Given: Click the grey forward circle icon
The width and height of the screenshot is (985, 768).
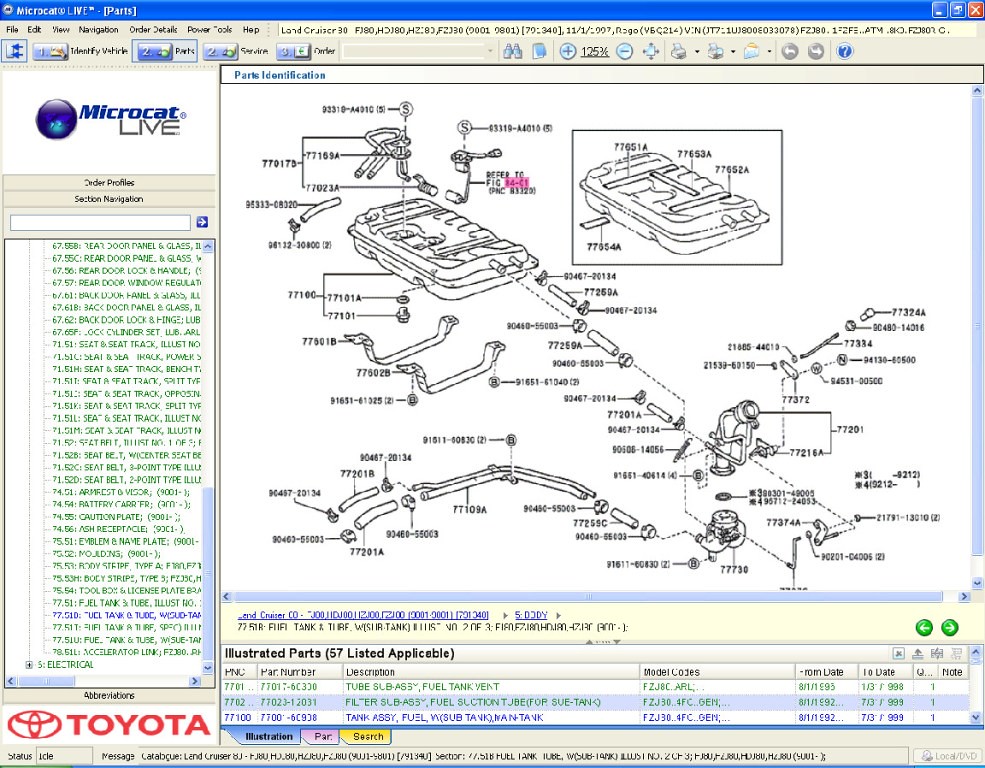Looking at the screenshot, I should click(816, 51).
